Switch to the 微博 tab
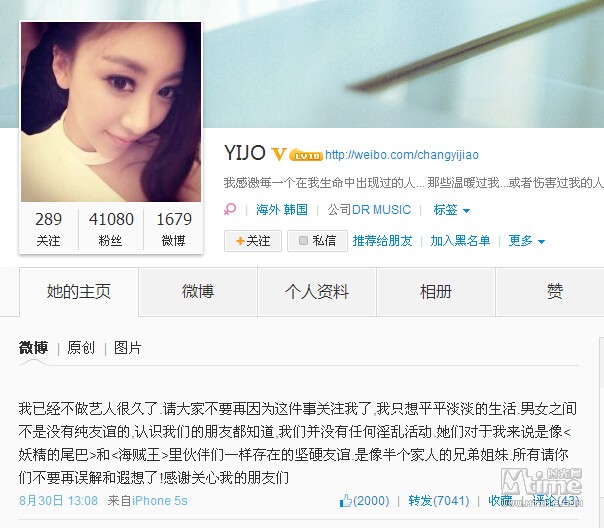 (198, 292)
